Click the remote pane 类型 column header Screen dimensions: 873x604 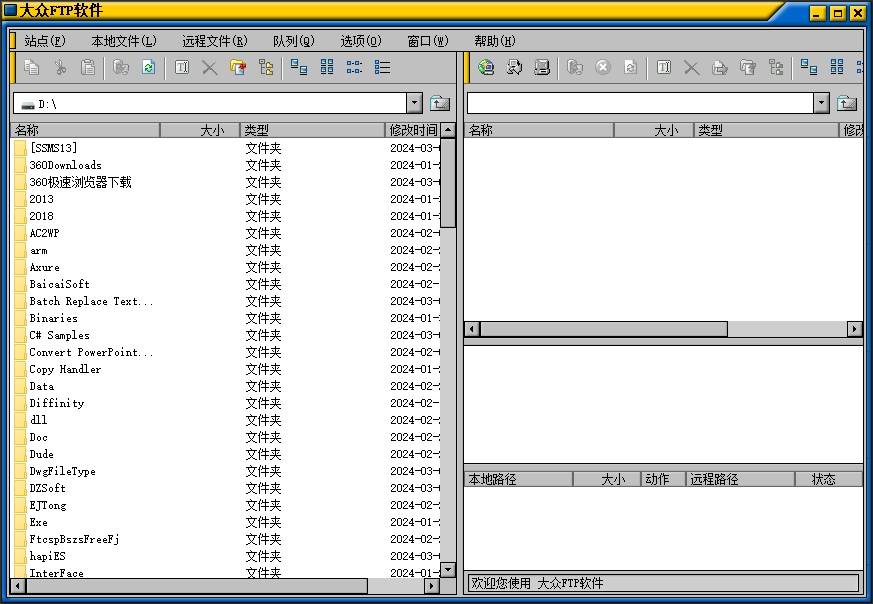[766, 130]
